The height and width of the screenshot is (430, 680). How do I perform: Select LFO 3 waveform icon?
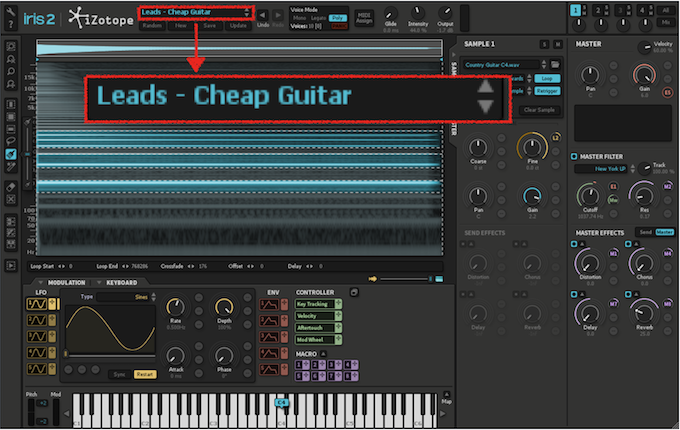pos(37,336)
